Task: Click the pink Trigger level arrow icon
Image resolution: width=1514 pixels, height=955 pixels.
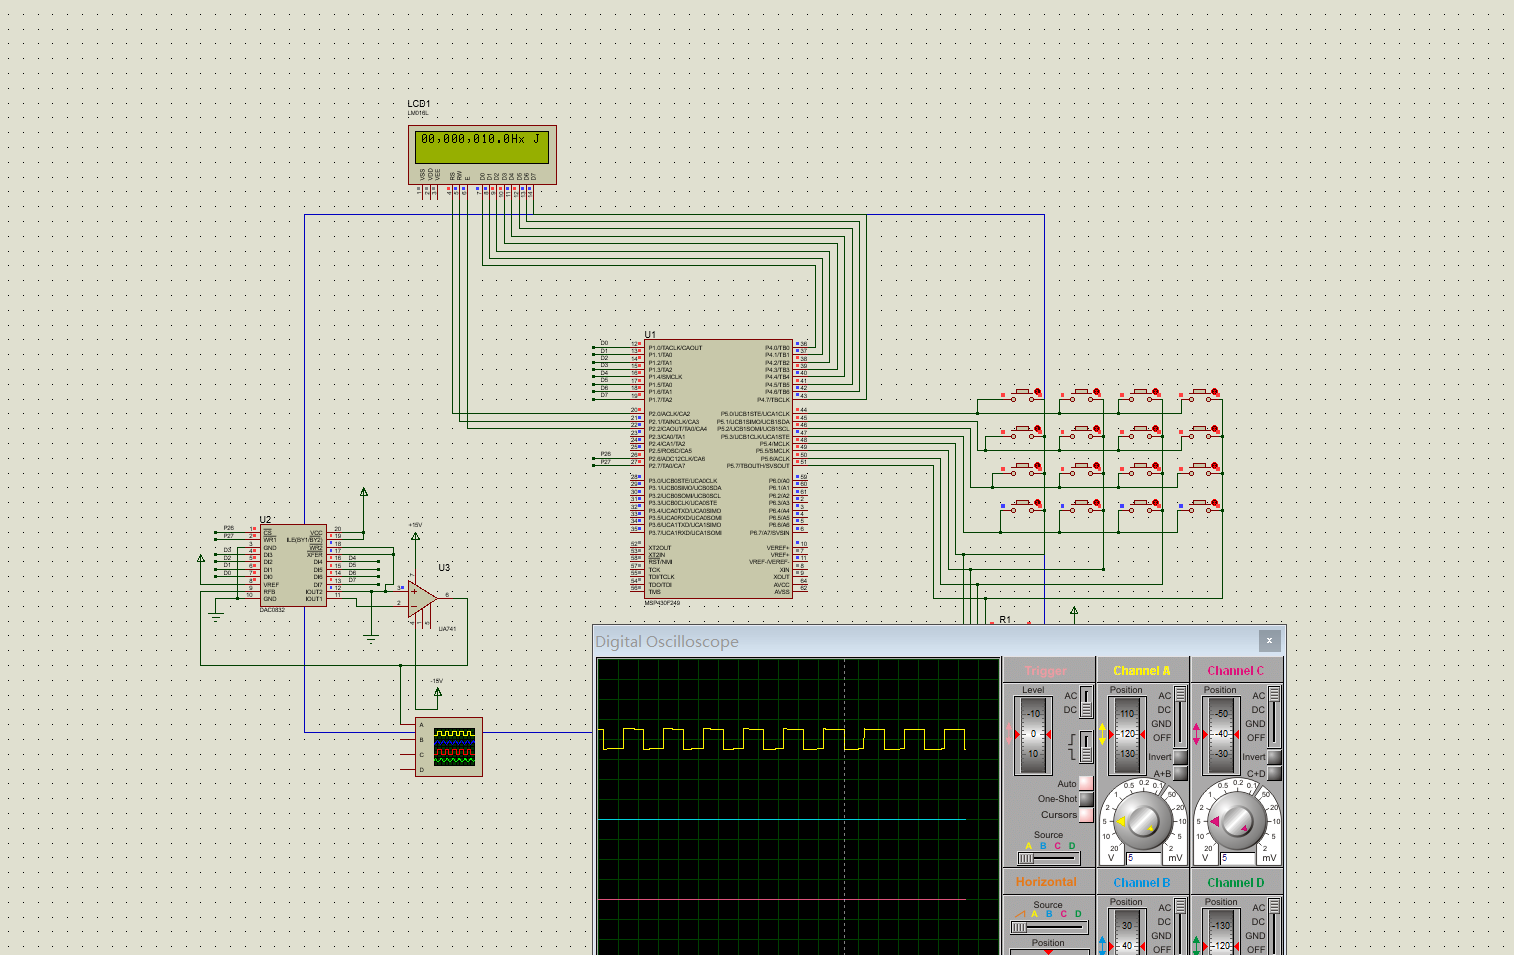Action: coord(1011,734)
